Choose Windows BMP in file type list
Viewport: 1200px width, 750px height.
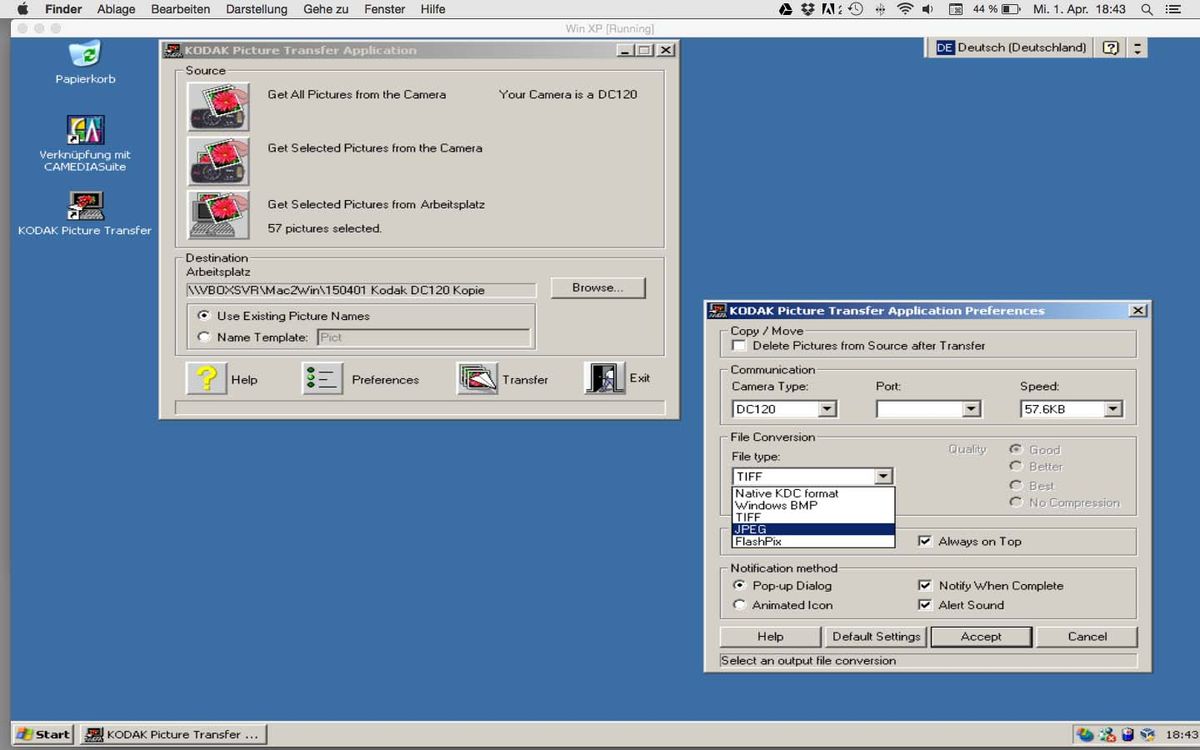pos(814,505)
